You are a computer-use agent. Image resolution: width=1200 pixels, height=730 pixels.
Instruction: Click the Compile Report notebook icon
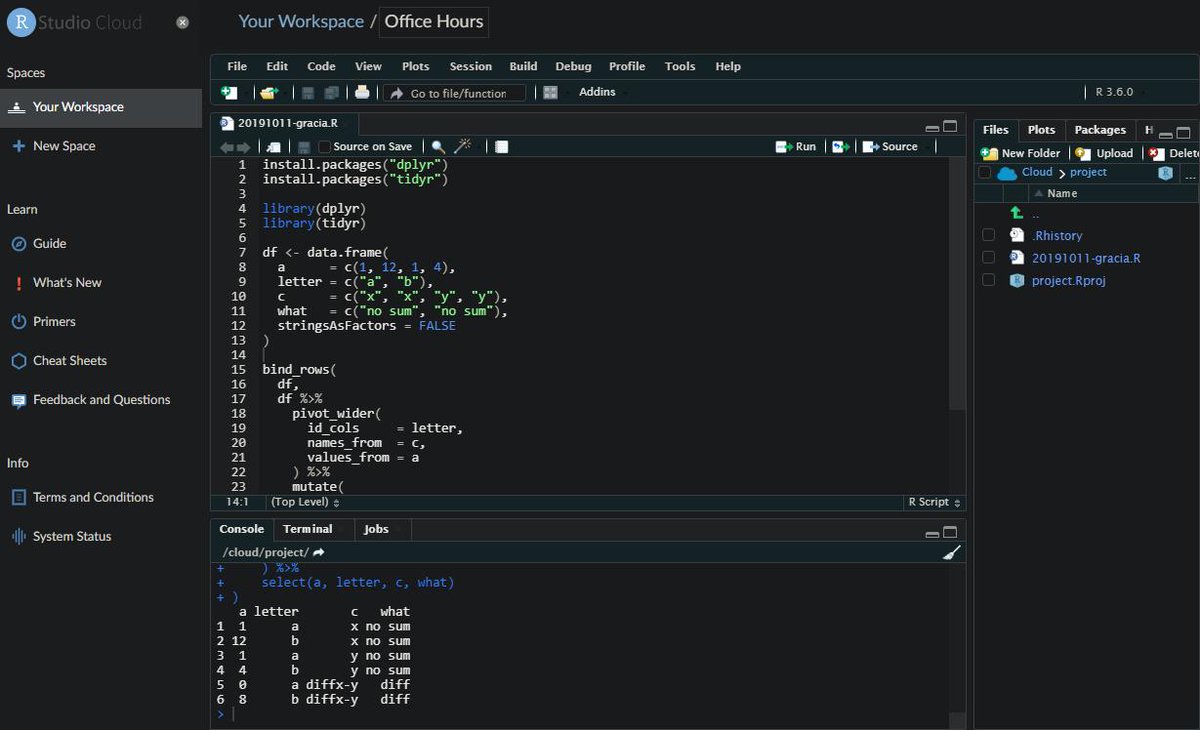pos(501,147)
